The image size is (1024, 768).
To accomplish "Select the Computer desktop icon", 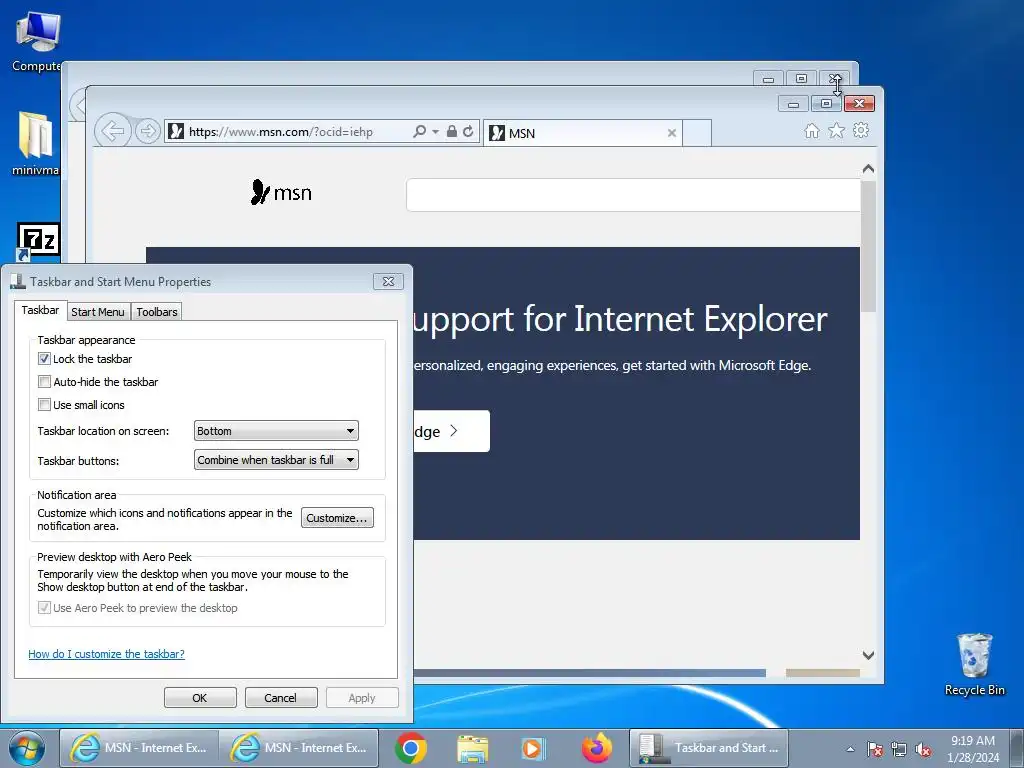I will click(x=37, y=42).
